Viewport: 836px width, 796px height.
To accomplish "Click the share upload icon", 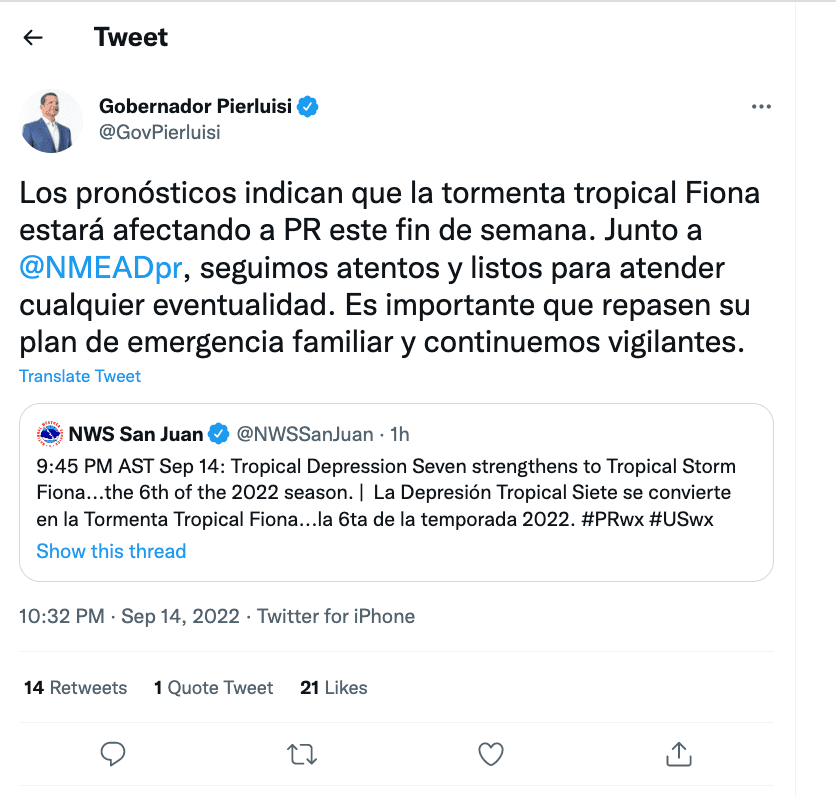I will coord(678,752).
